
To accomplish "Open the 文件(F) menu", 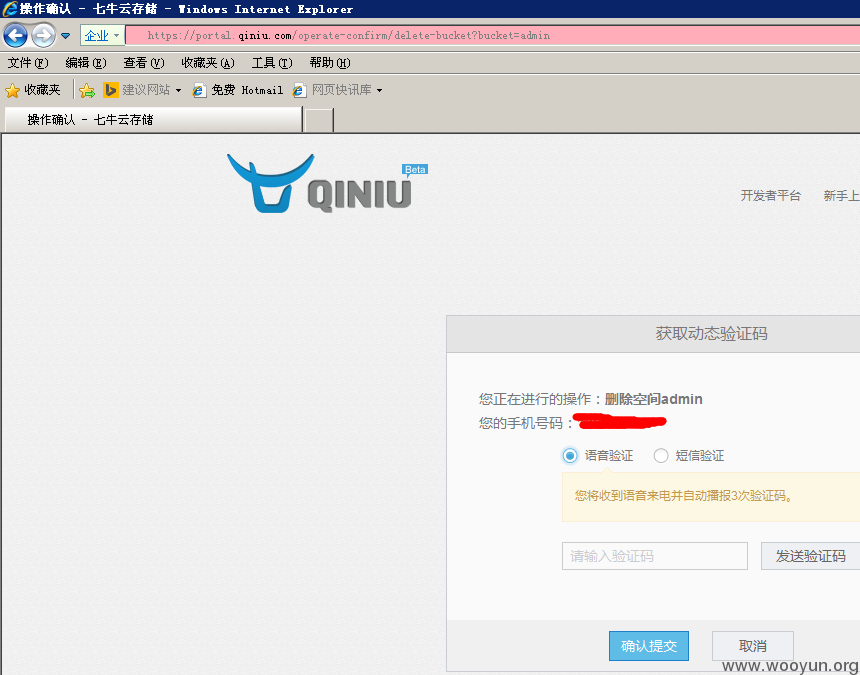I will coord(28,63).
